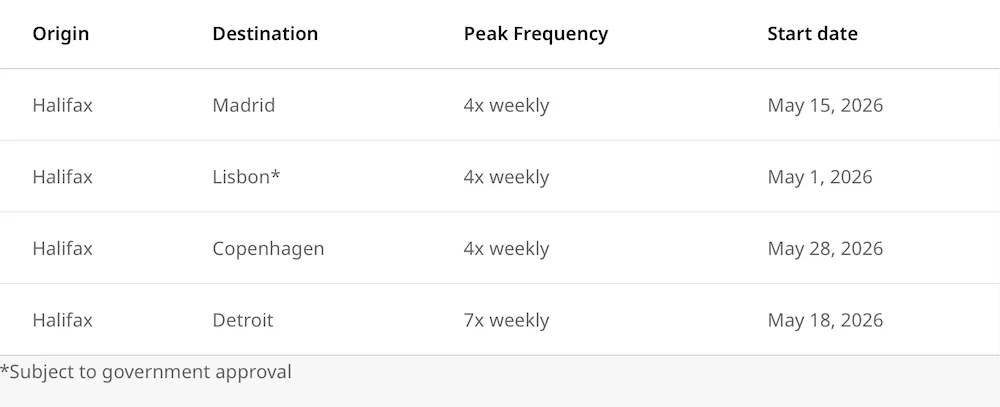Click the 7x weekly frequency cell
Screen dimensions: 1000x407
click(x=506, y=320)
